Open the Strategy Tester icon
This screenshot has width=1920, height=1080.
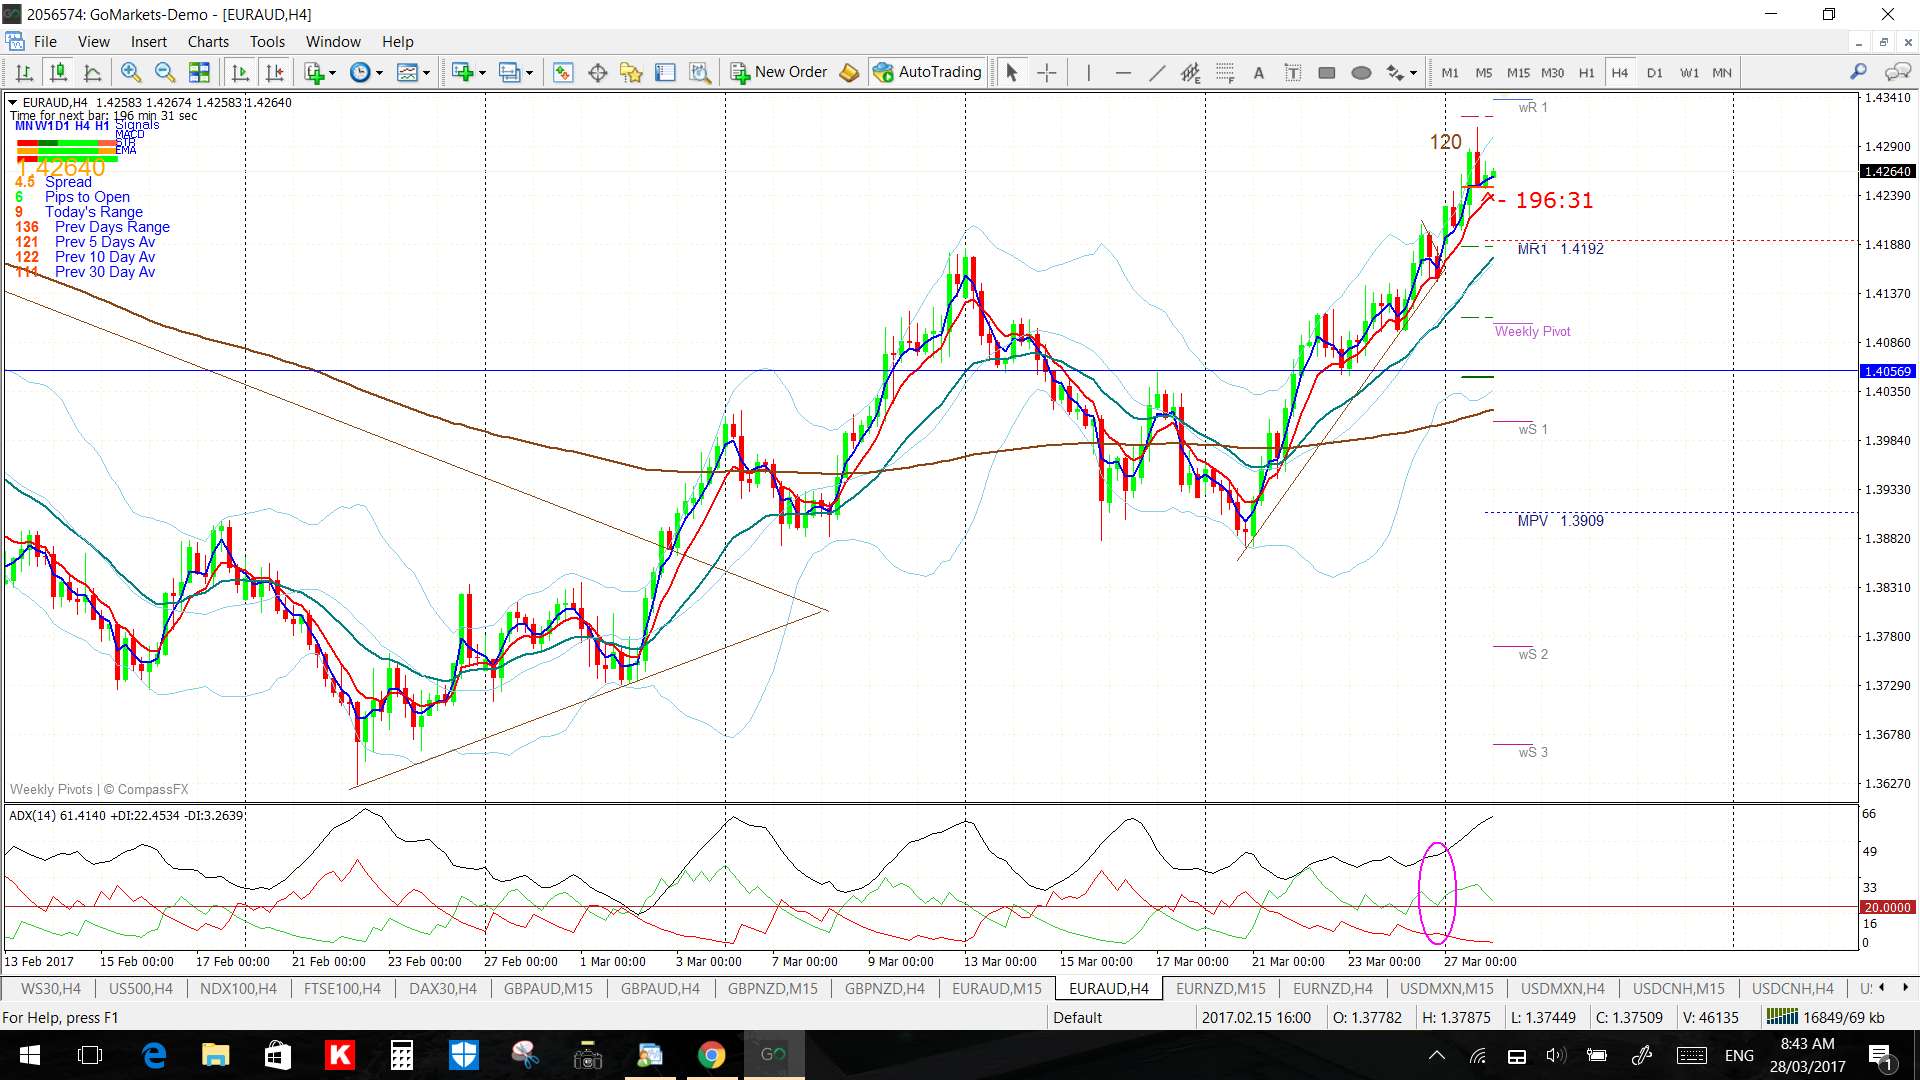tap(700, 72)
